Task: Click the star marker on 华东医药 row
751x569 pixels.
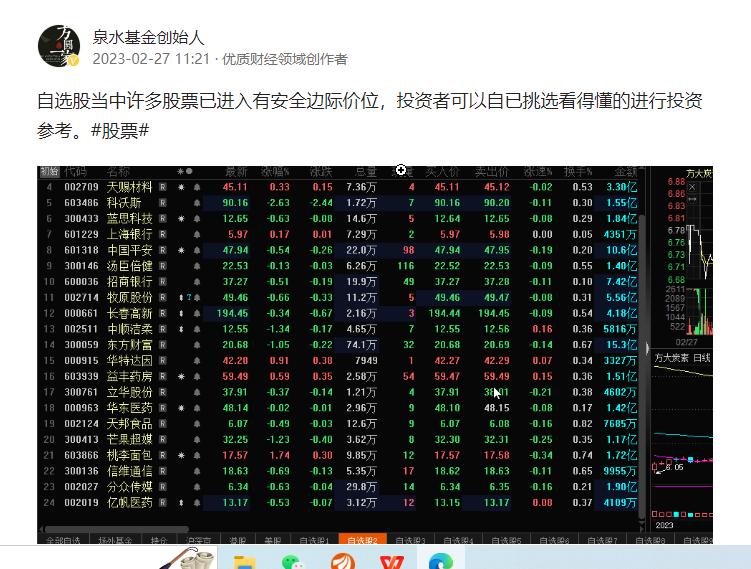Action: [181, 409]
